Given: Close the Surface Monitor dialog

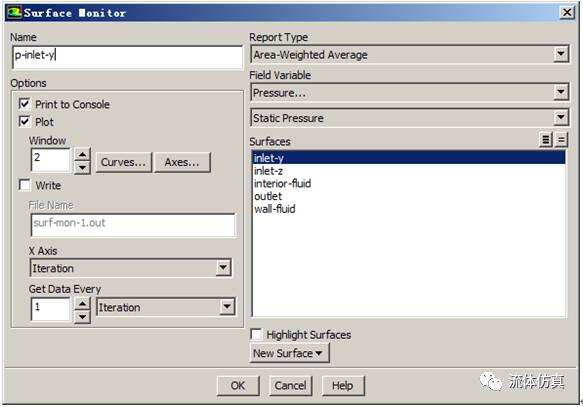Looking at the screenshot, I should [567, 13].
